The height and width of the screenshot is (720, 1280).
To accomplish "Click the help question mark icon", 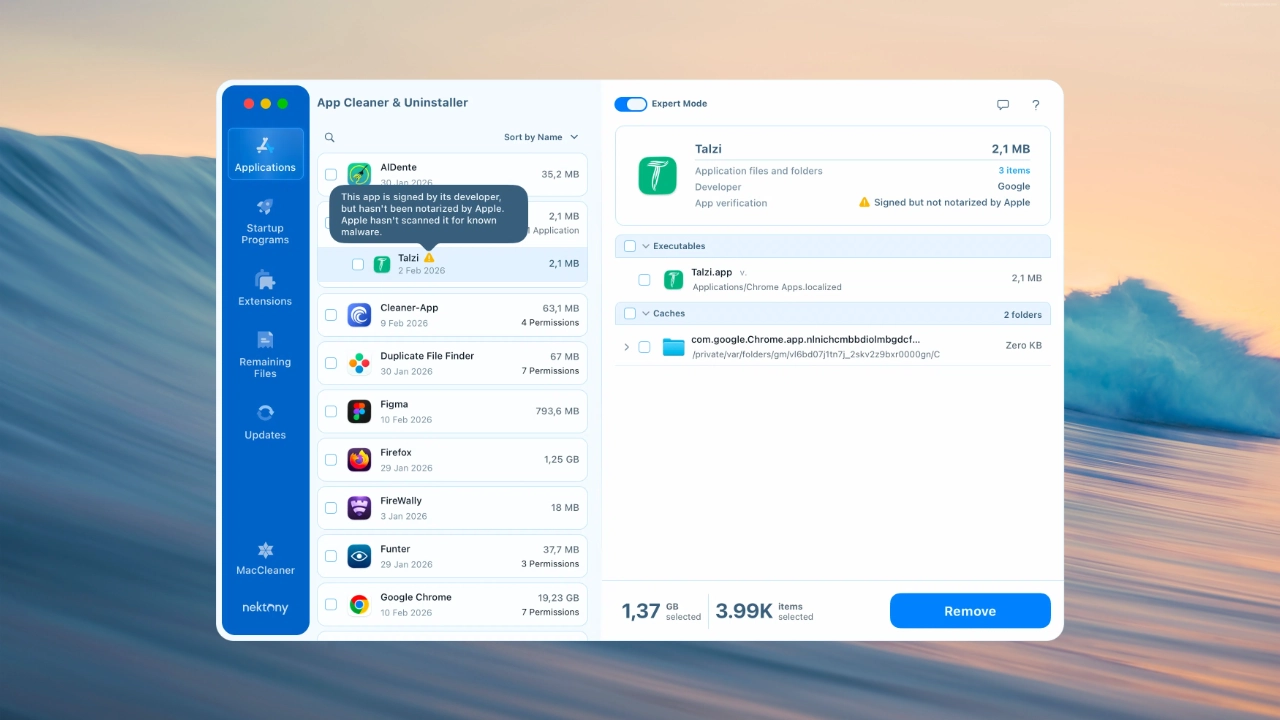I will (x=1036, y=104).
